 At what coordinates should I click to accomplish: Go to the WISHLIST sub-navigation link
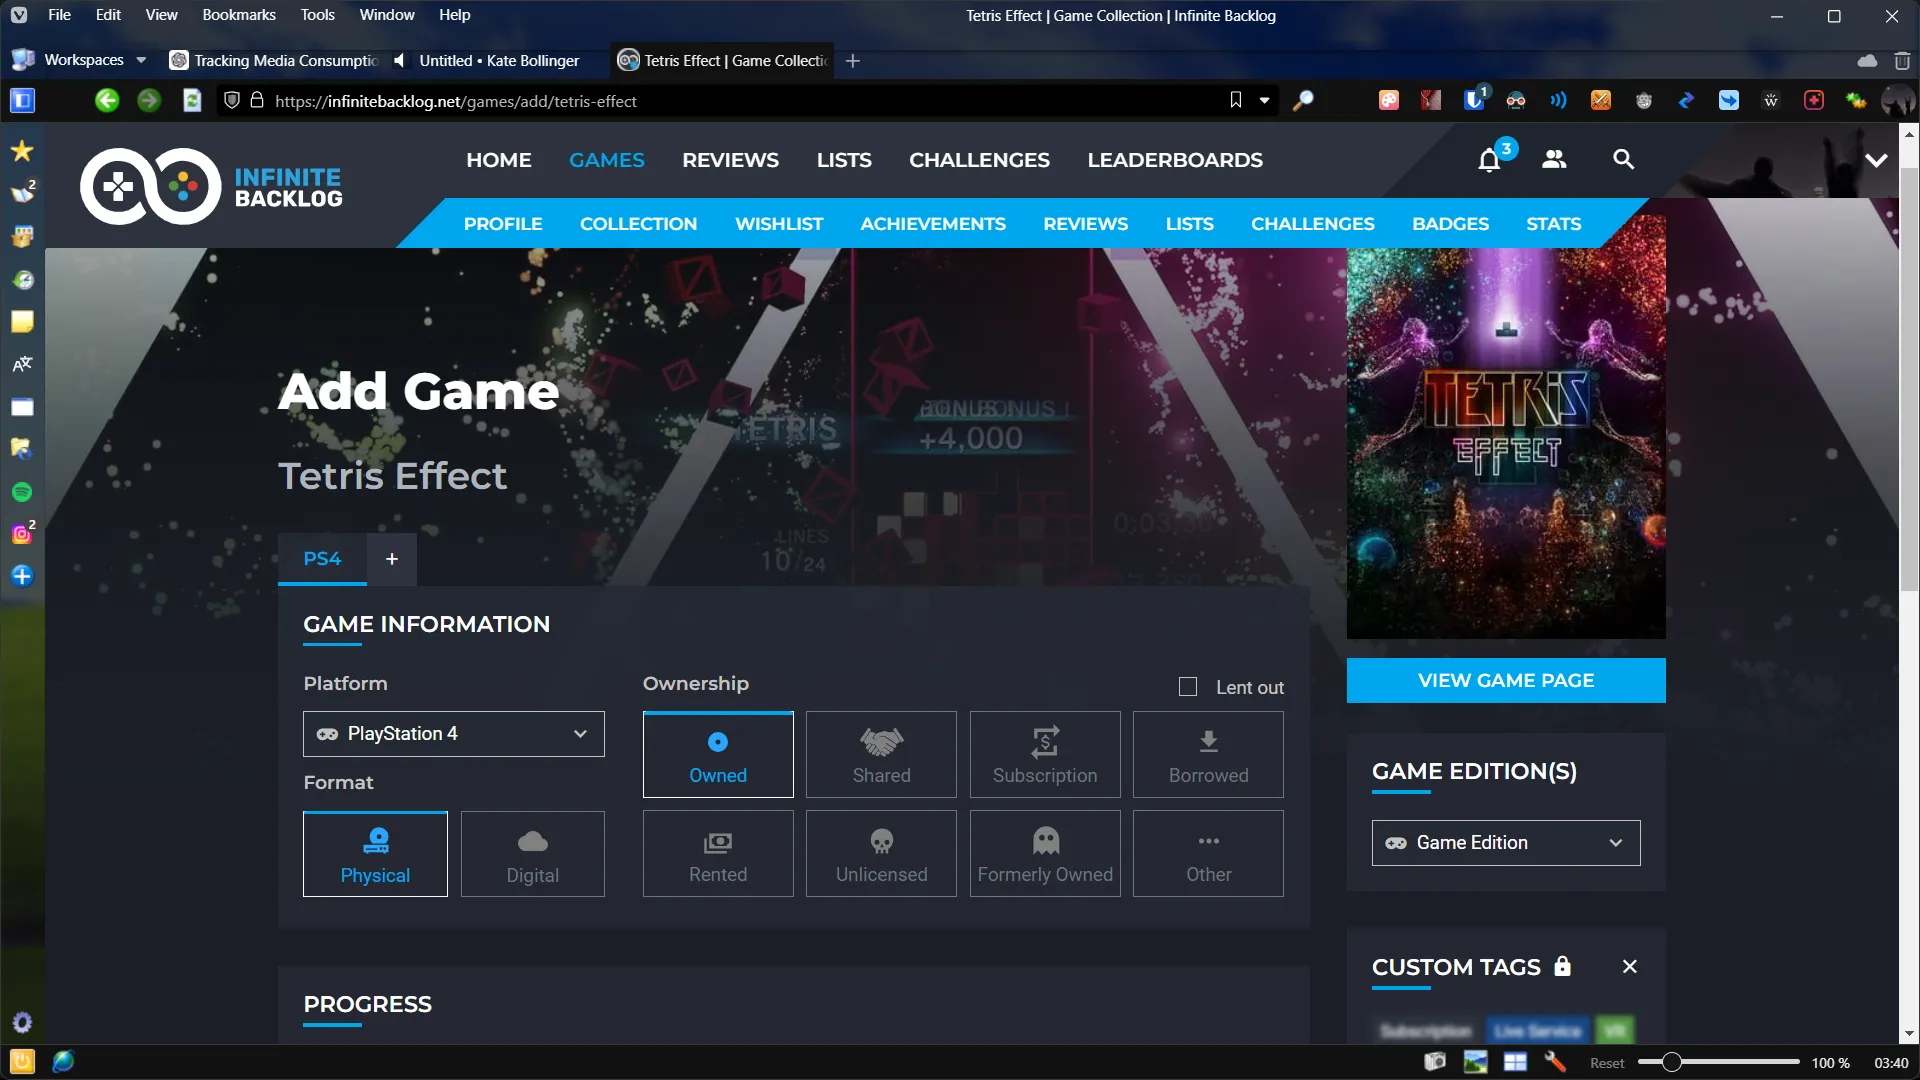779,224
